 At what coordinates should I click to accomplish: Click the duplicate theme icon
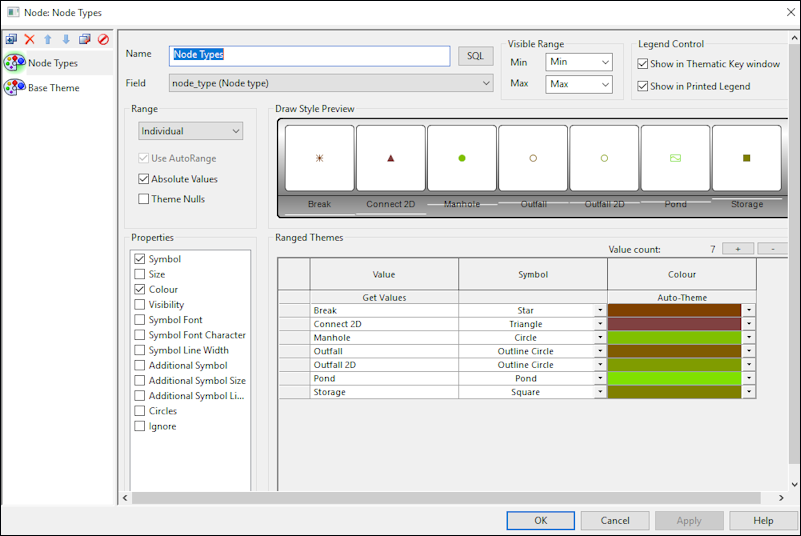pos(84,40)
